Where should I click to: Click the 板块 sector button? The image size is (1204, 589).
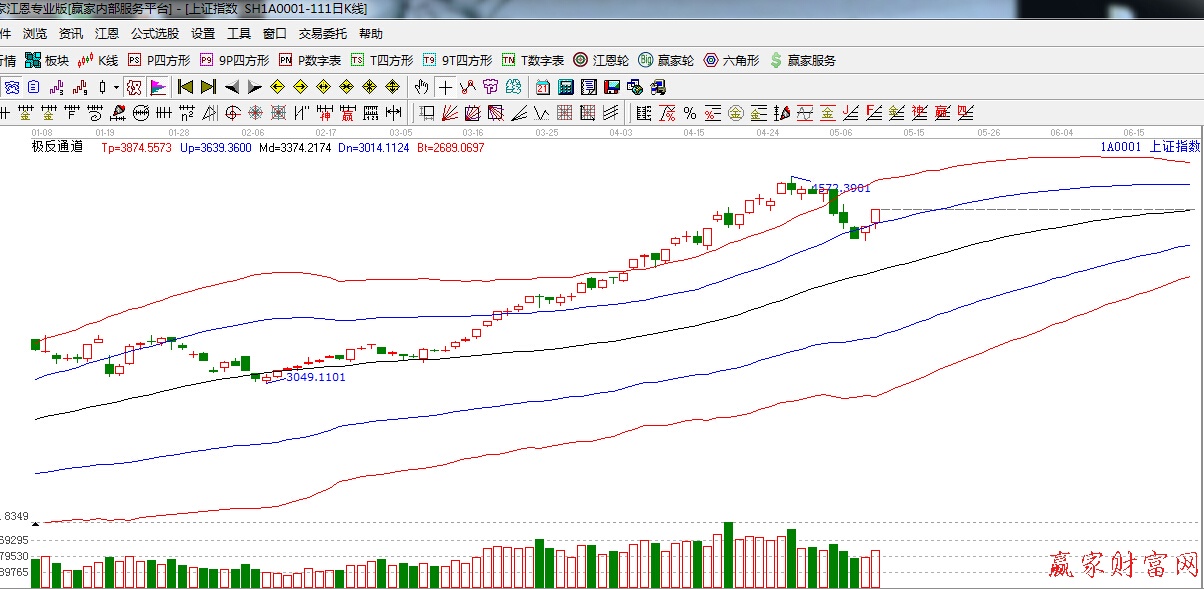click(49, 61)
